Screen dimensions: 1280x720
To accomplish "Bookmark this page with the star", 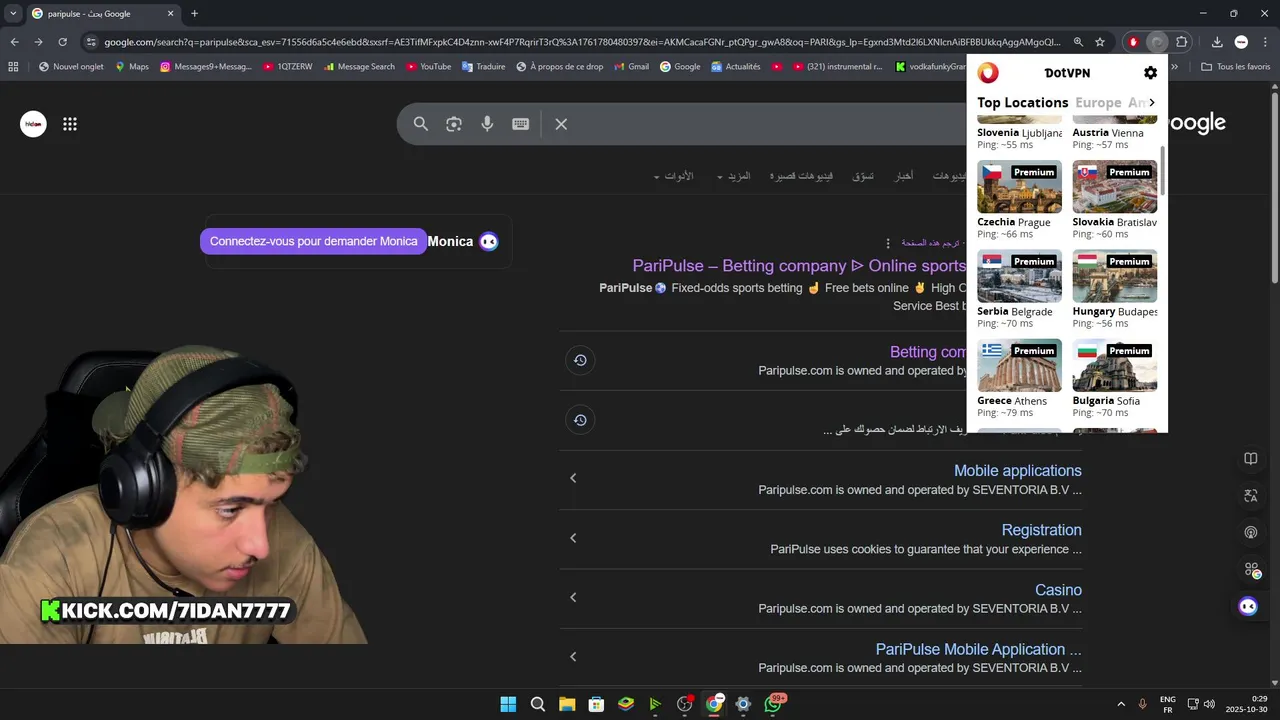I will click(1100, 42).
